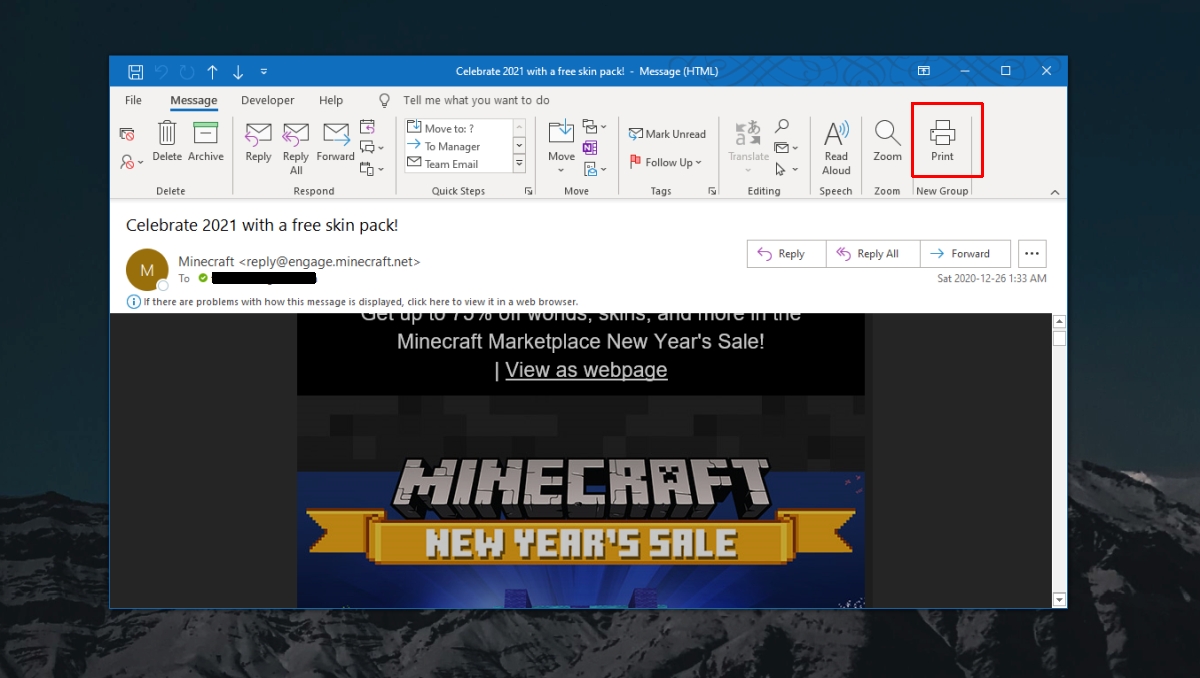Click Reply button in message header
The width and height of the screenshot is (1200, 678).
coord(787,254)
